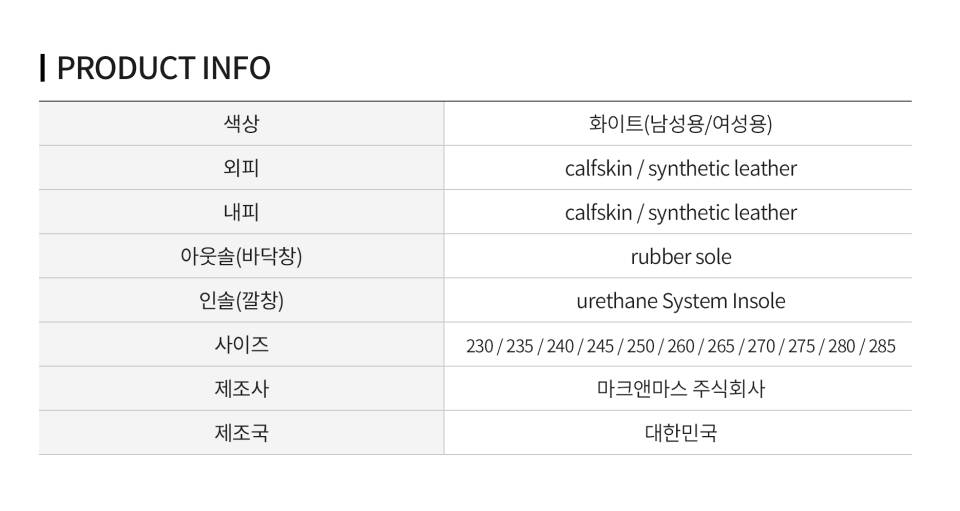The image size is (960, 511).
Task: Select the 제조사 row label
Action: 241,389
